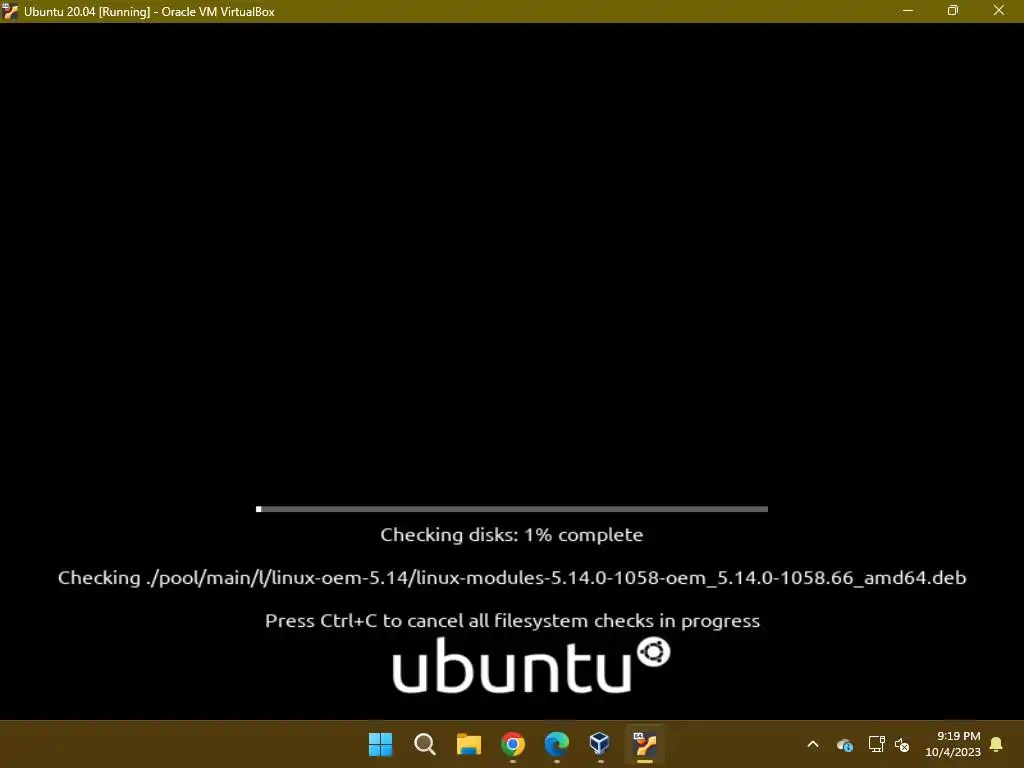The height and width of the screenshot is (768, 1024).
Task: Click the muted volume tray icon
Action: coord(902,744)
